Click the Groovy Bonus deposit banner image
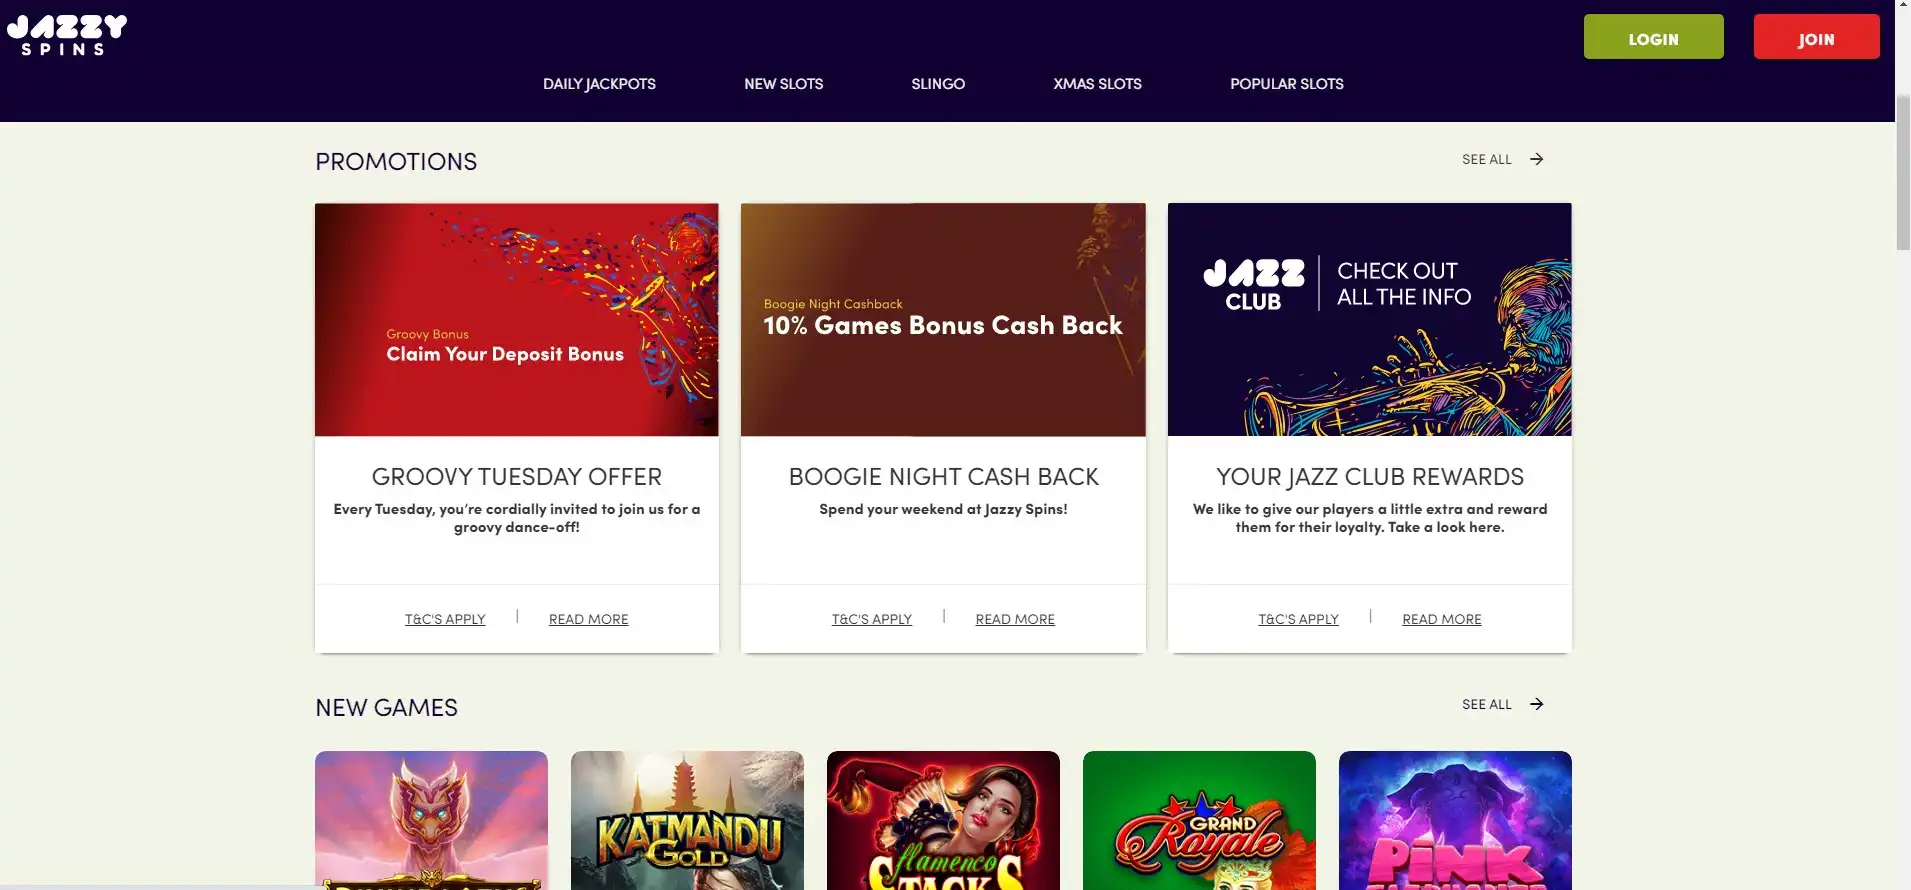The width and height of the screenshot is (1911, 890). tap(516, 319)
